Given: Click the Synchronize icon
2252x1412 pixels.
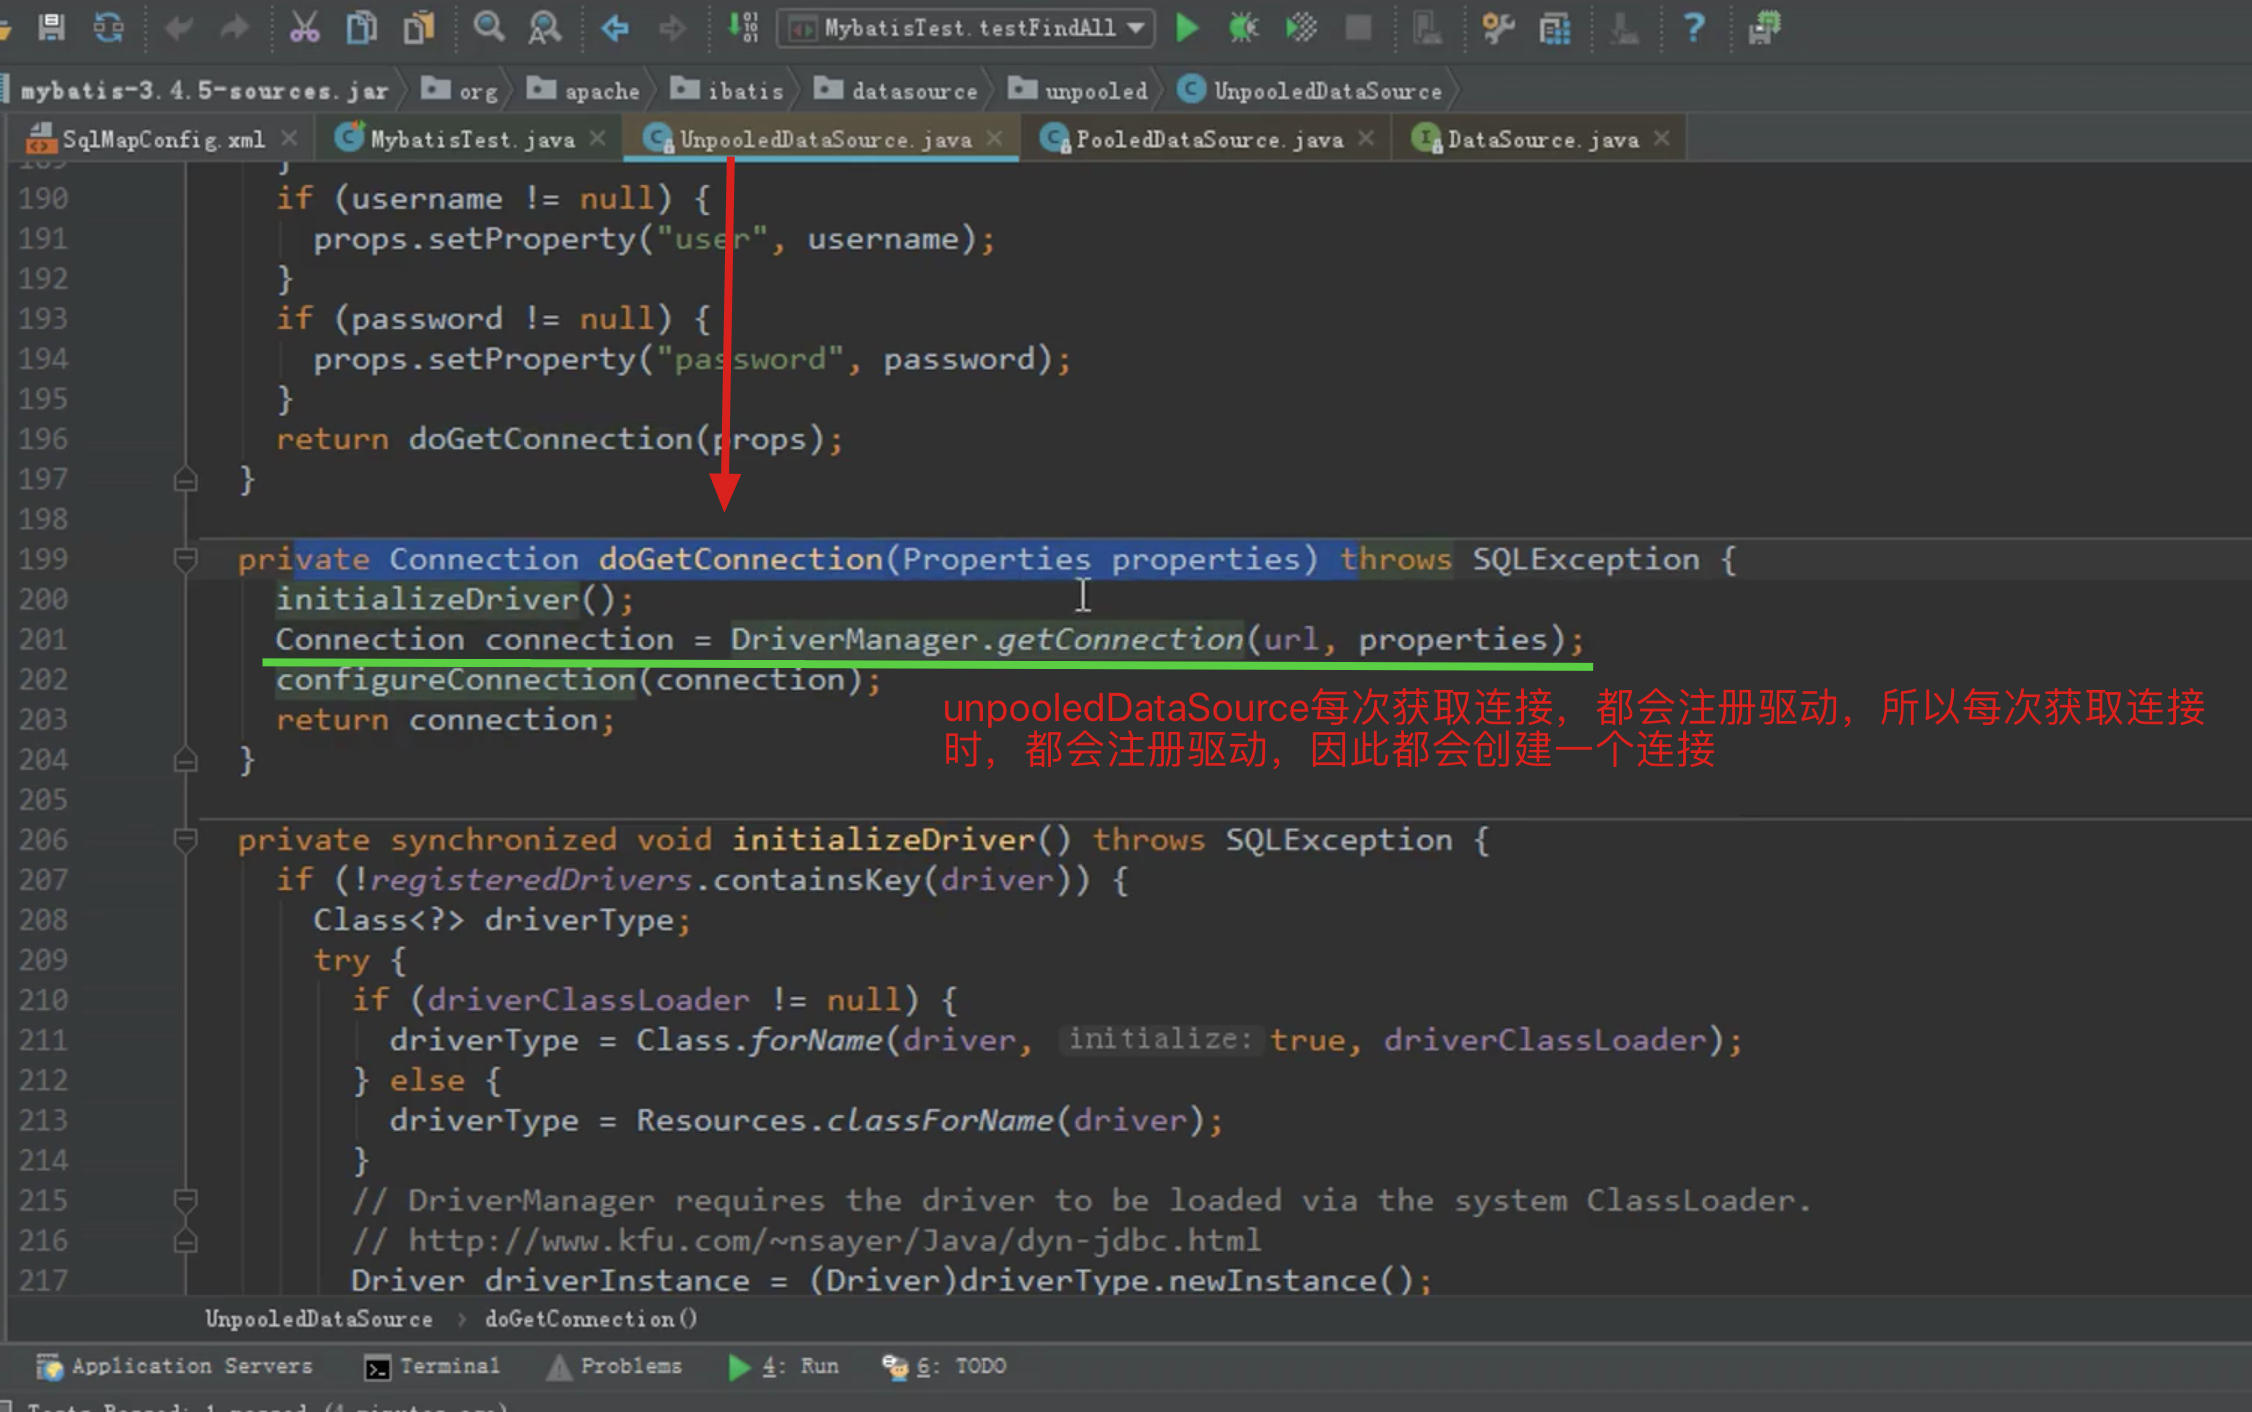Looking at the screenshot, I should [x=108, y=27].
